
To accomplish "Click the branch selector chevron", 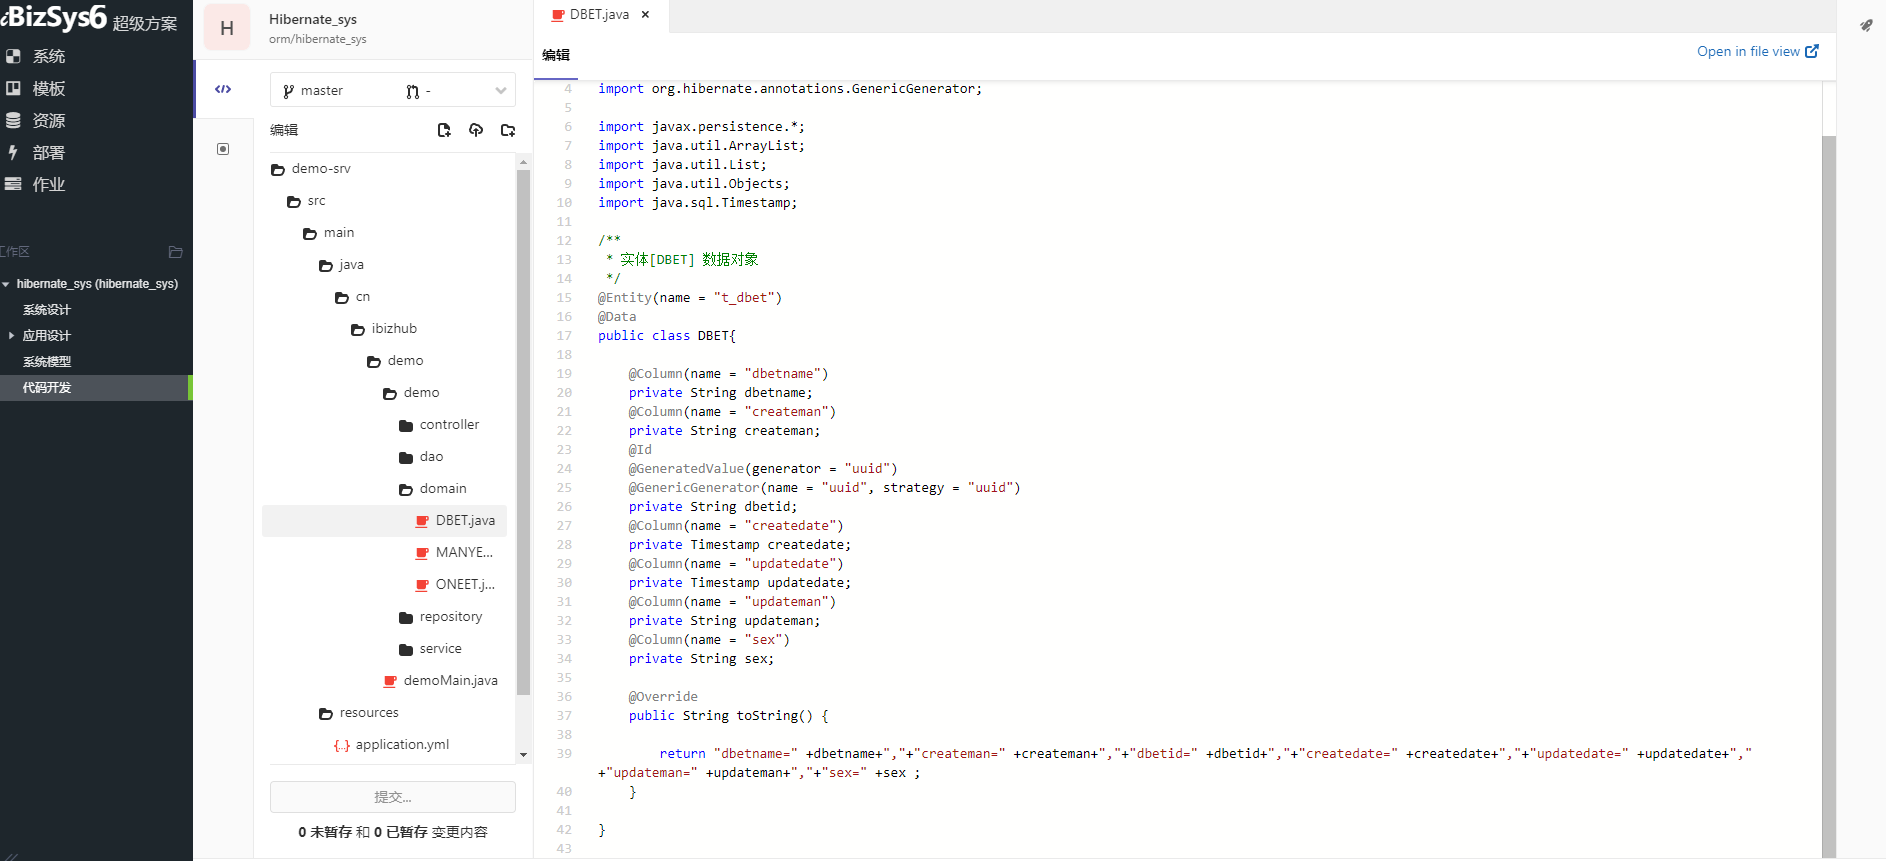I will click(x=500, y=91).
